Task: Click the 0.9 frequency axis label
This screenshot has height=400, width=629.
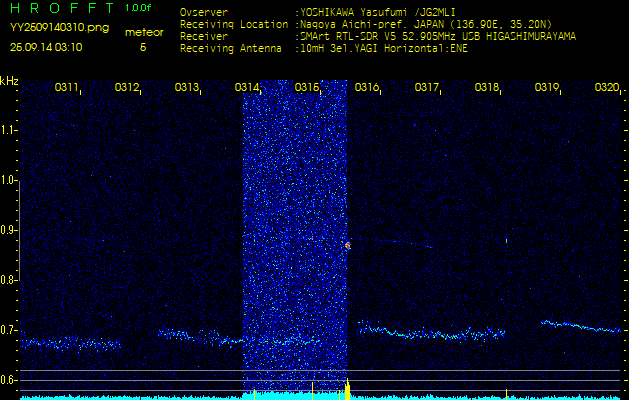Action: 9,230
